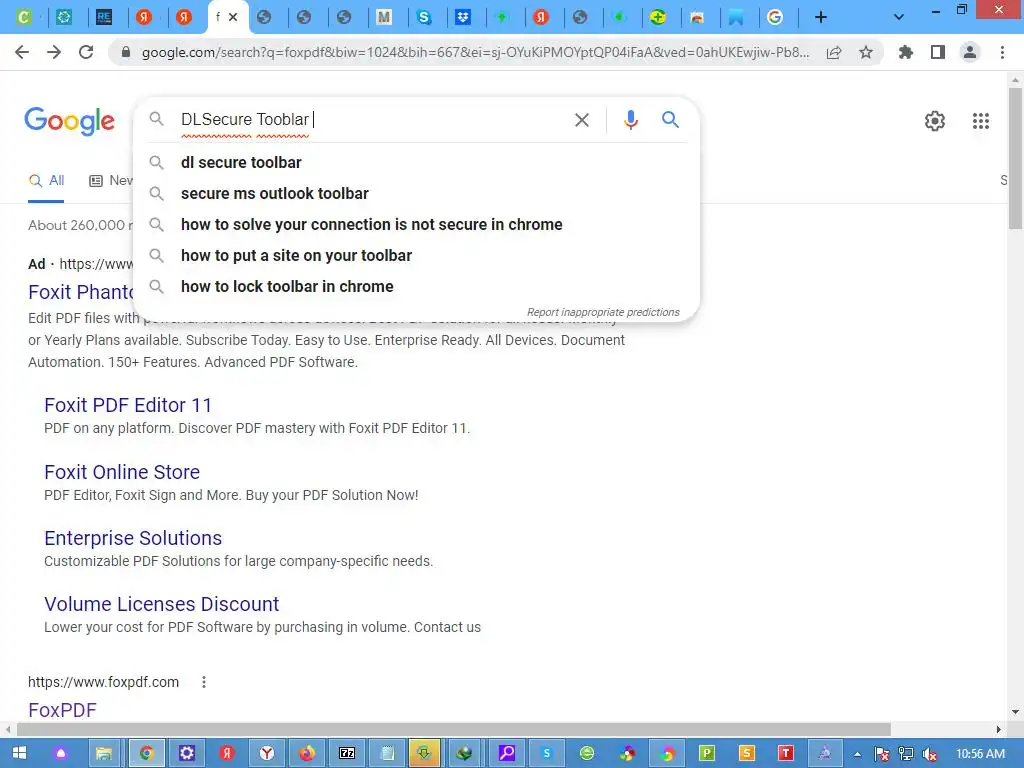This screenshot has width=1024, height=768.
Task: Click the Google logo
Action: pos(69,121)
